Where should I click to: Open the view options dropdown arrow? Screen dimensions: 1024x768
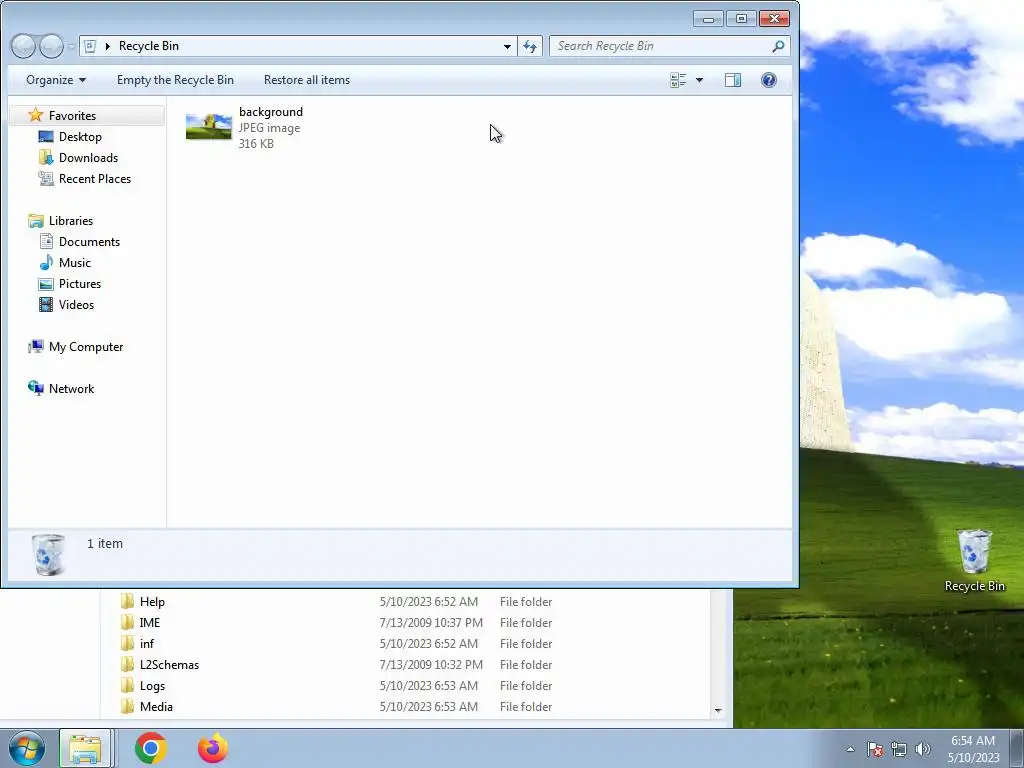point(699,80)
